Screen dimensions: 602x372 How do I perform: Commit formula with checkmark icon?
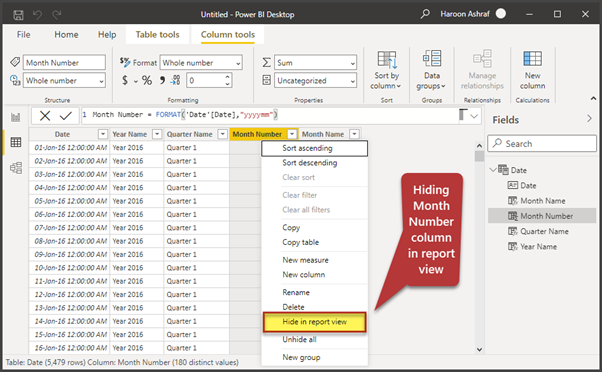[66, 116]
